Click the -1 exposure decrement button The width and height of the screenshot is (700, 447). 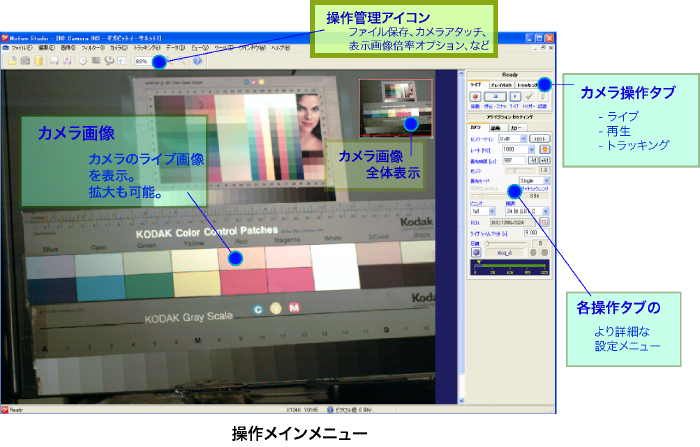[x=533, y=160]
